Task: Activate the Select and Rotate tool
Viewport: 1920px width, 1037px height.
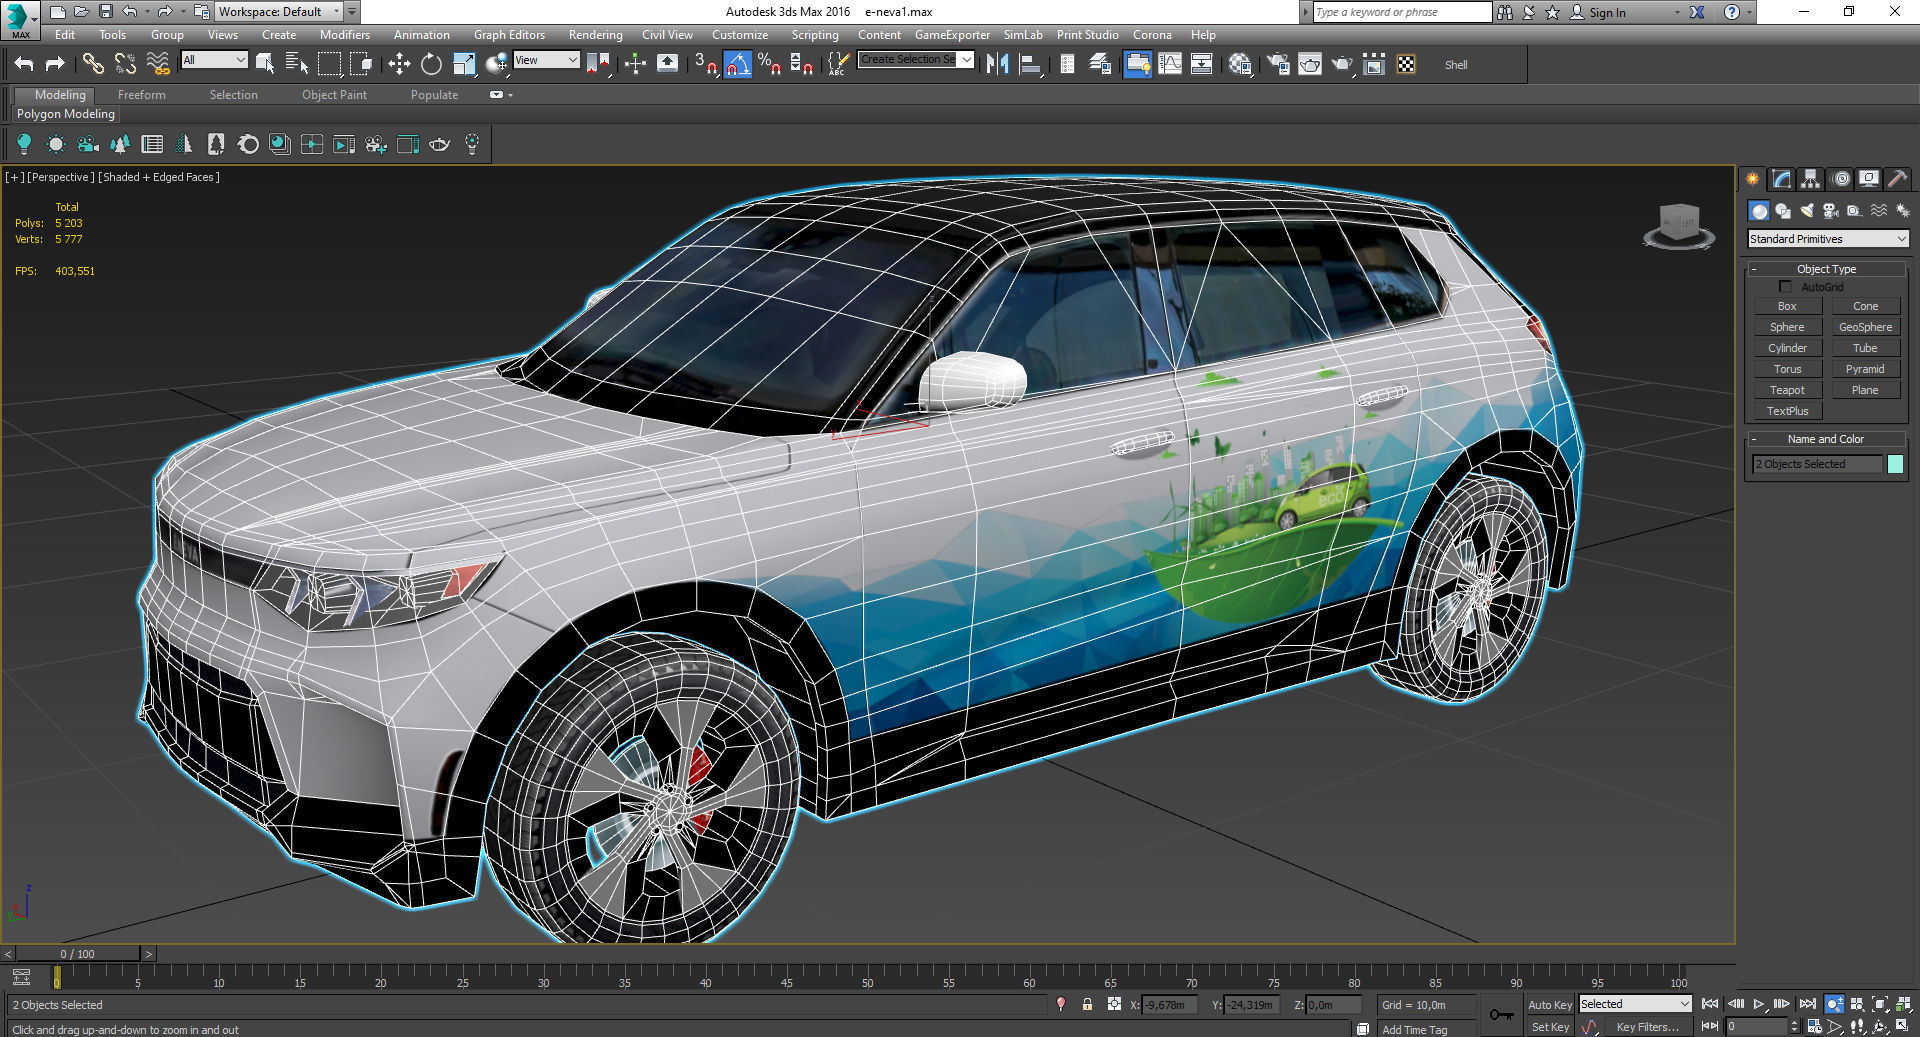Action: (x=431, y=64)
